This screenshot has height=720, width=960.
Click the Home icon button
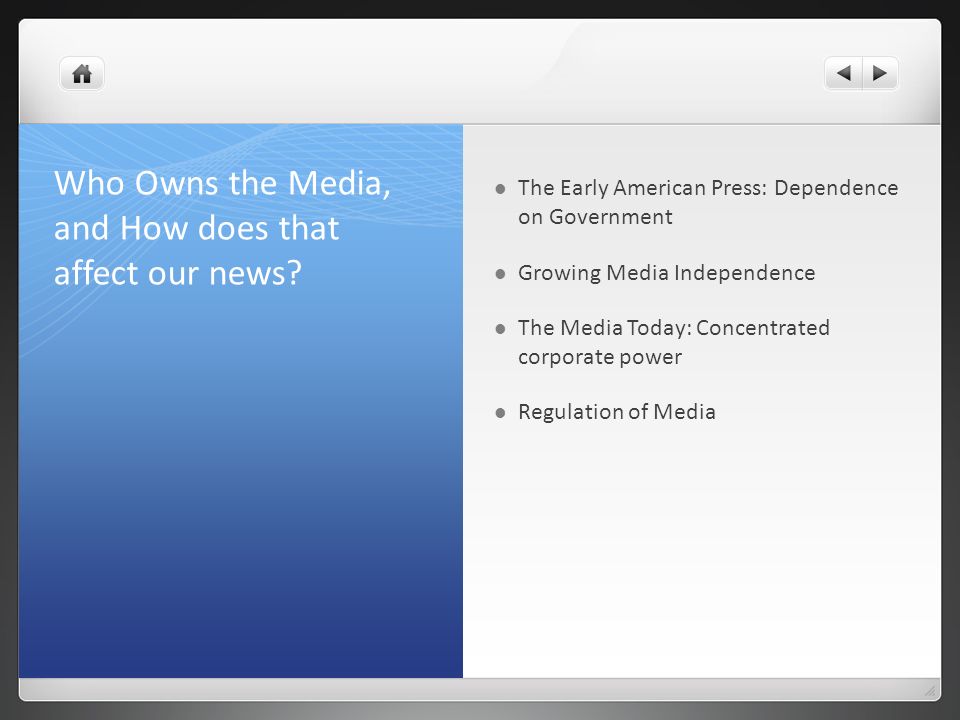(x=82, y=74)
